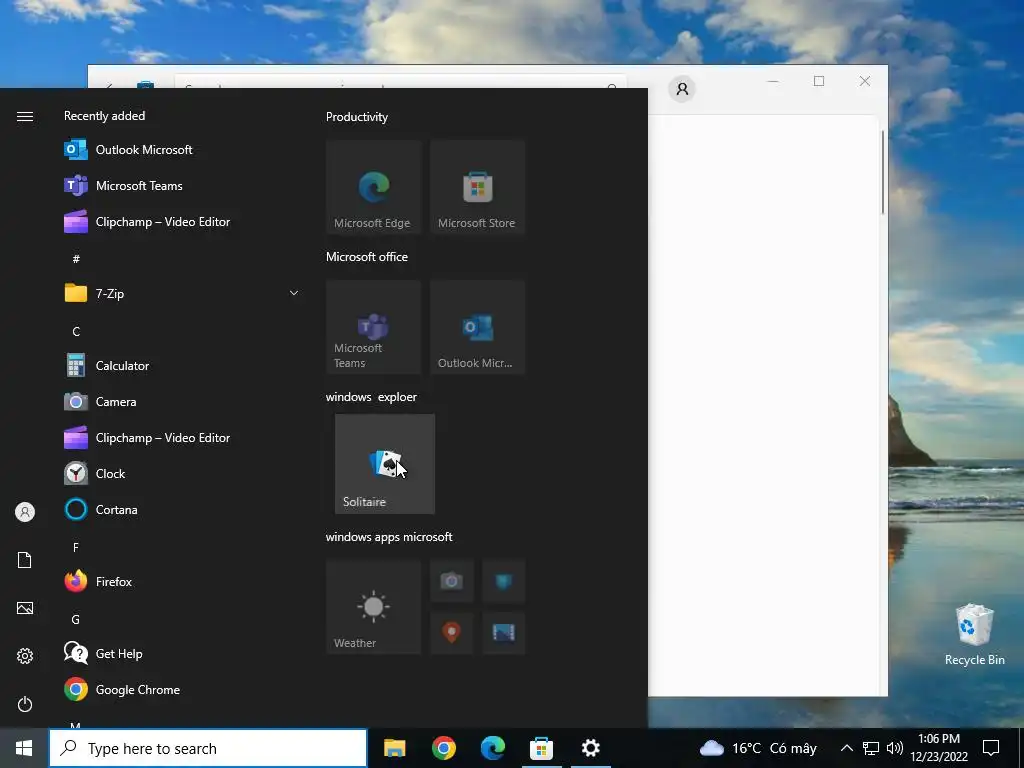
Task: Open the notification center icon
Action: click(x=991, y=748)
